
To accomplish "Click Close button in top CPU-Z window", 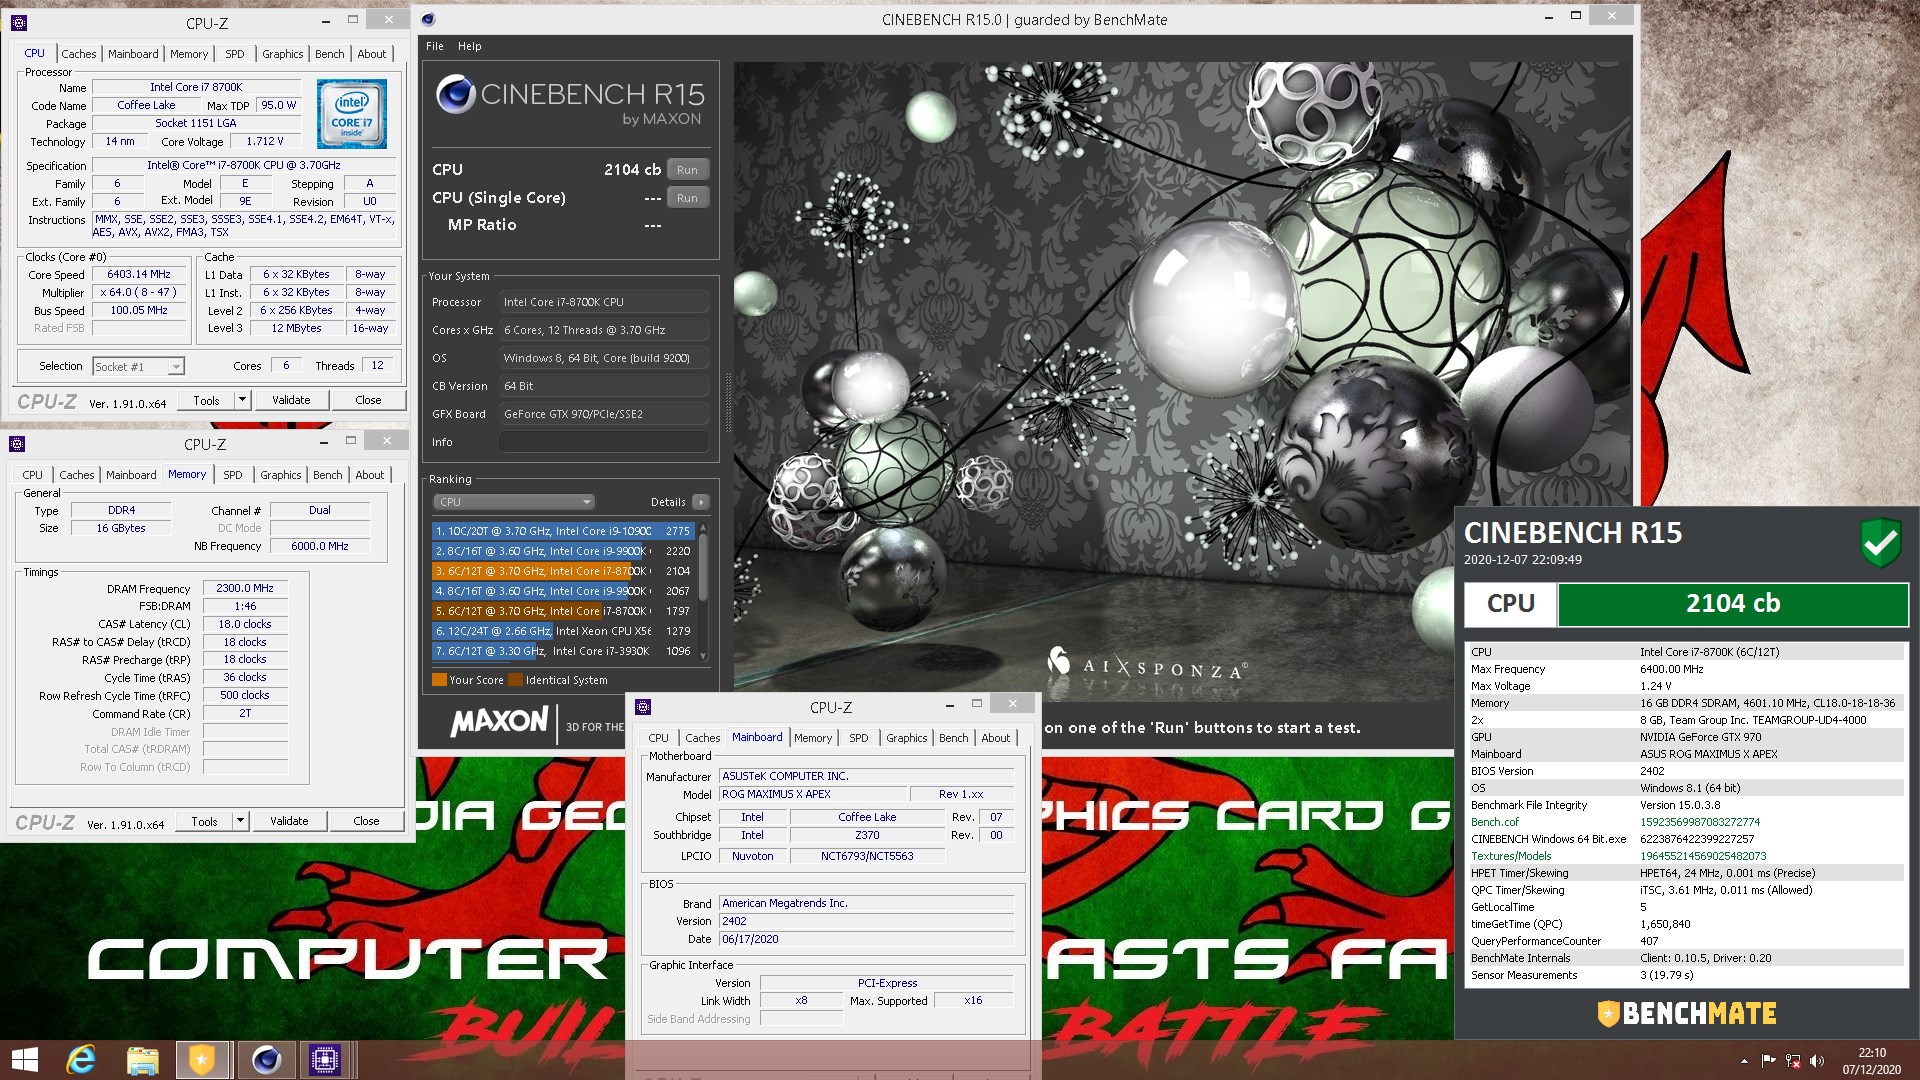I will point(368,400).
